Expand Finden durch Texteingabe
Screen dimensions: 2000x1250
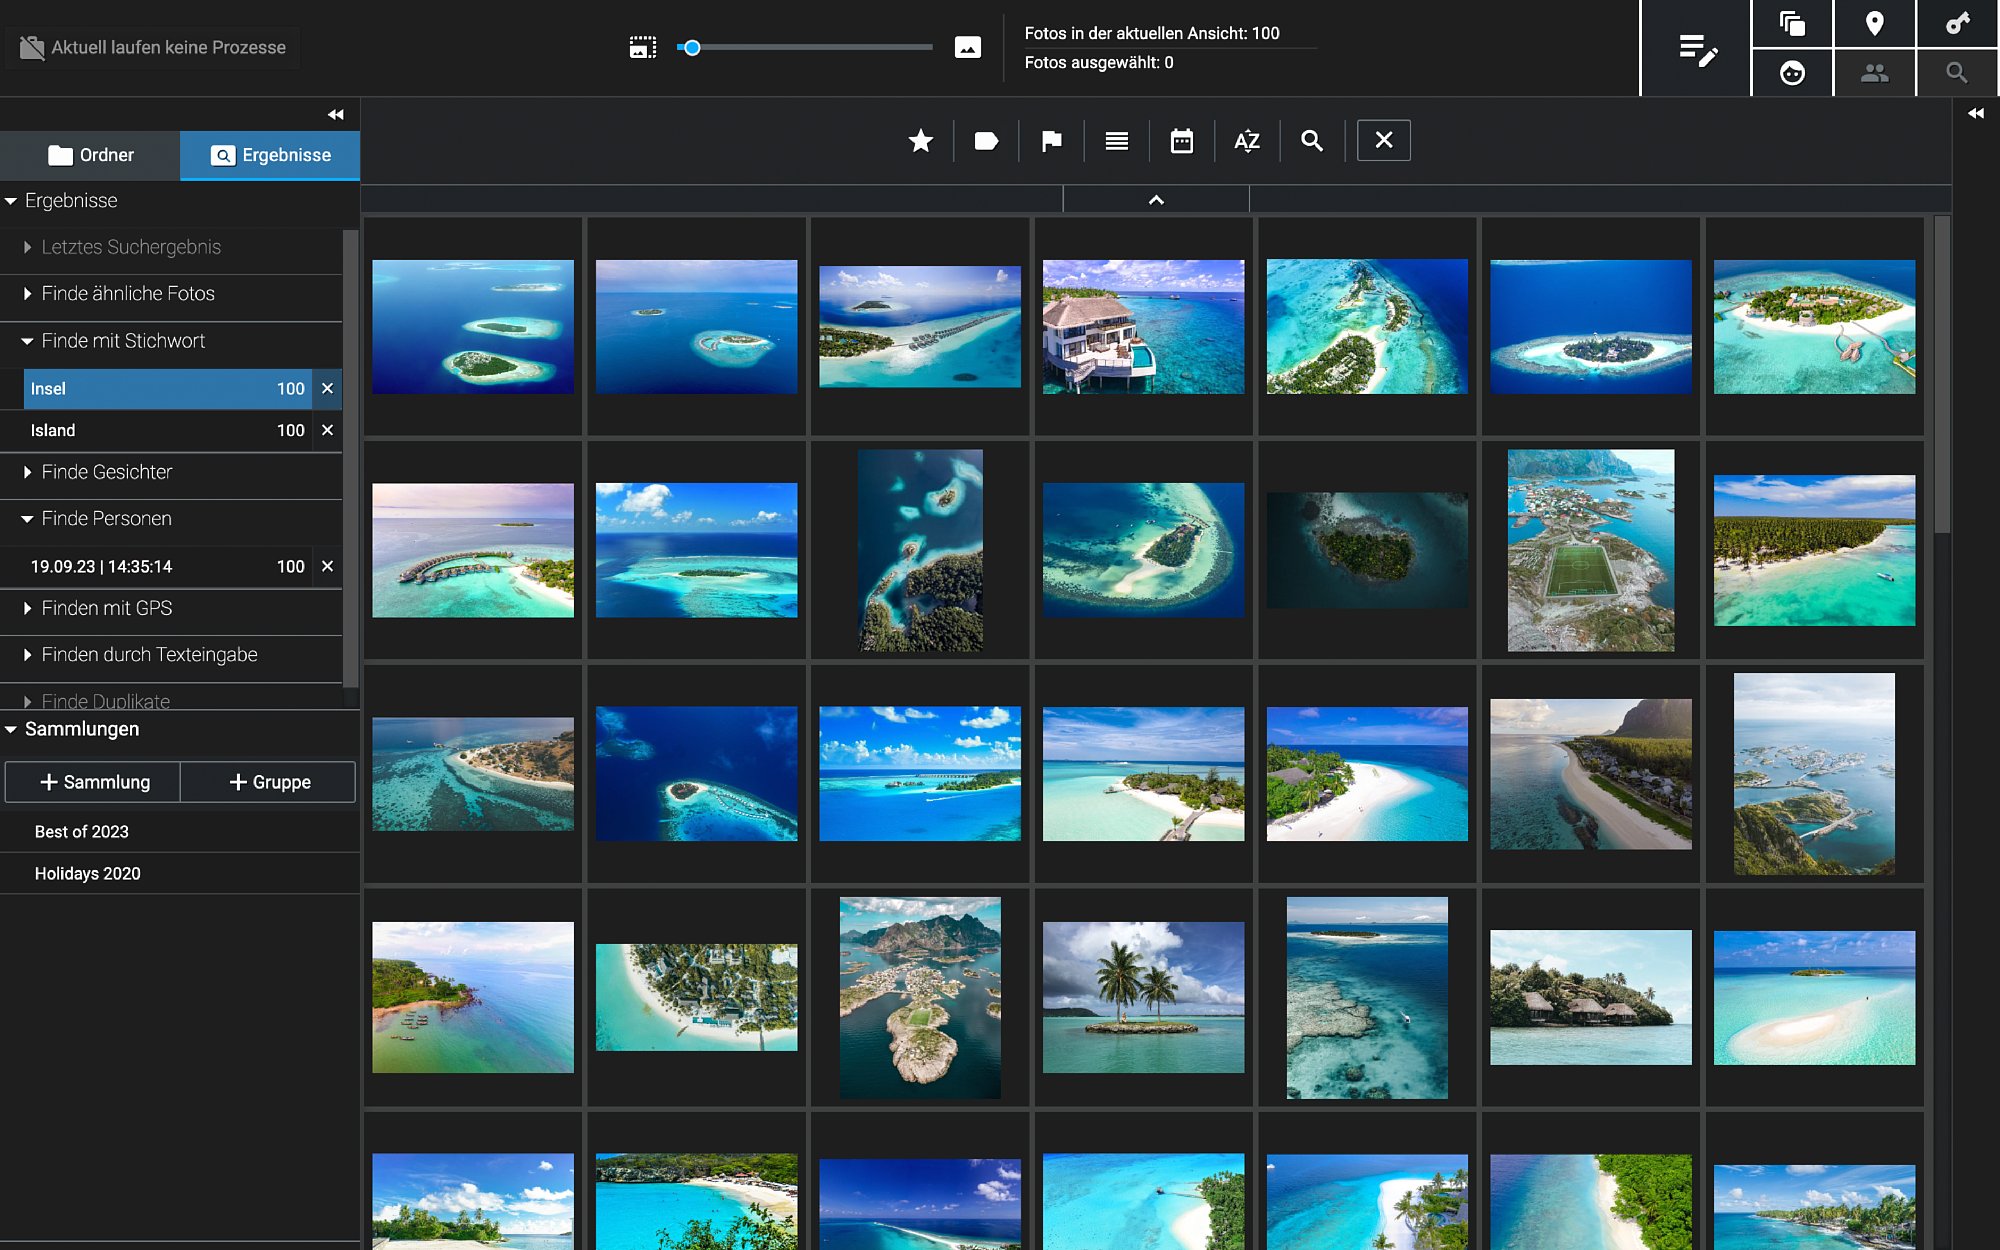point(27,655)
